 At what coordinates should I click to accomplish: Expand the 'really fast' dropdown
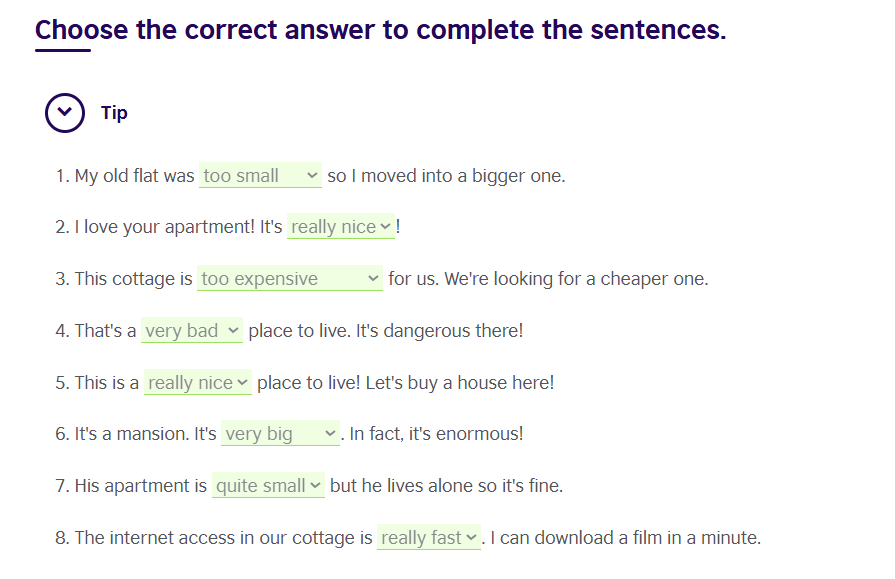click(x=429, y=538)
